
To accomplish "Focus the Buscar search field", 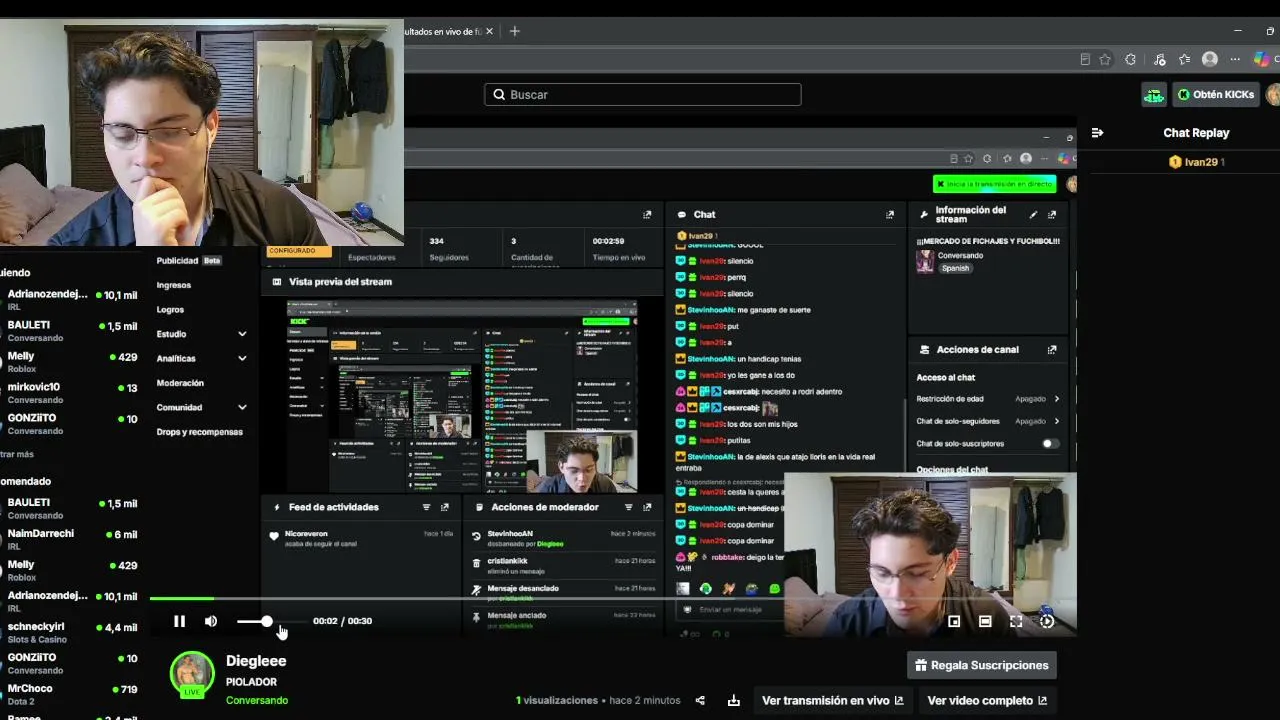I will coord(643,94).
